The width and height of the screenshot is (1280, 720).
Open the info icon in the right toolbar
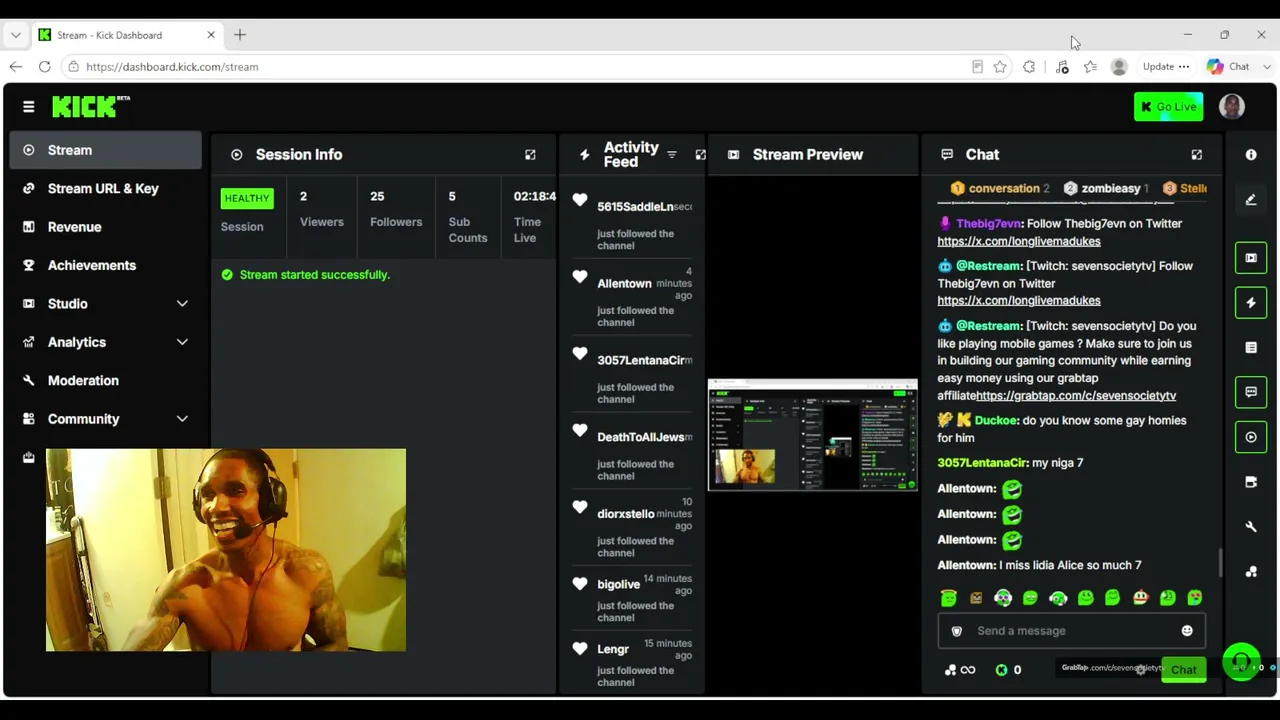[x=1251, y=155]
